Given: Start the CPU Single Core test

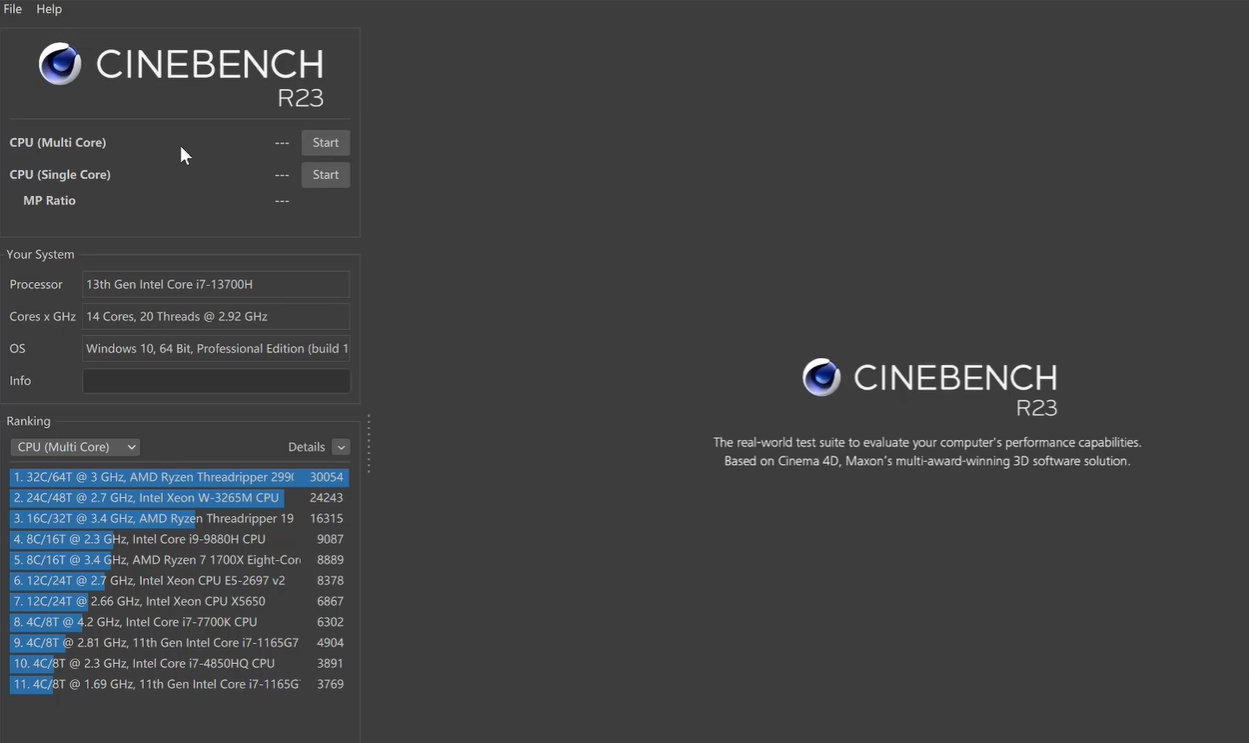Looking at the screenshot, I should point(326,175).
